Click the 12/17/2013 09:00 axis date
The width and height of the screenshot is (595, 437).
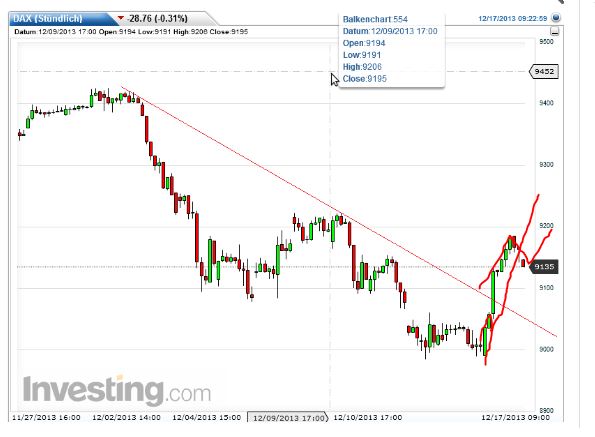515,417
